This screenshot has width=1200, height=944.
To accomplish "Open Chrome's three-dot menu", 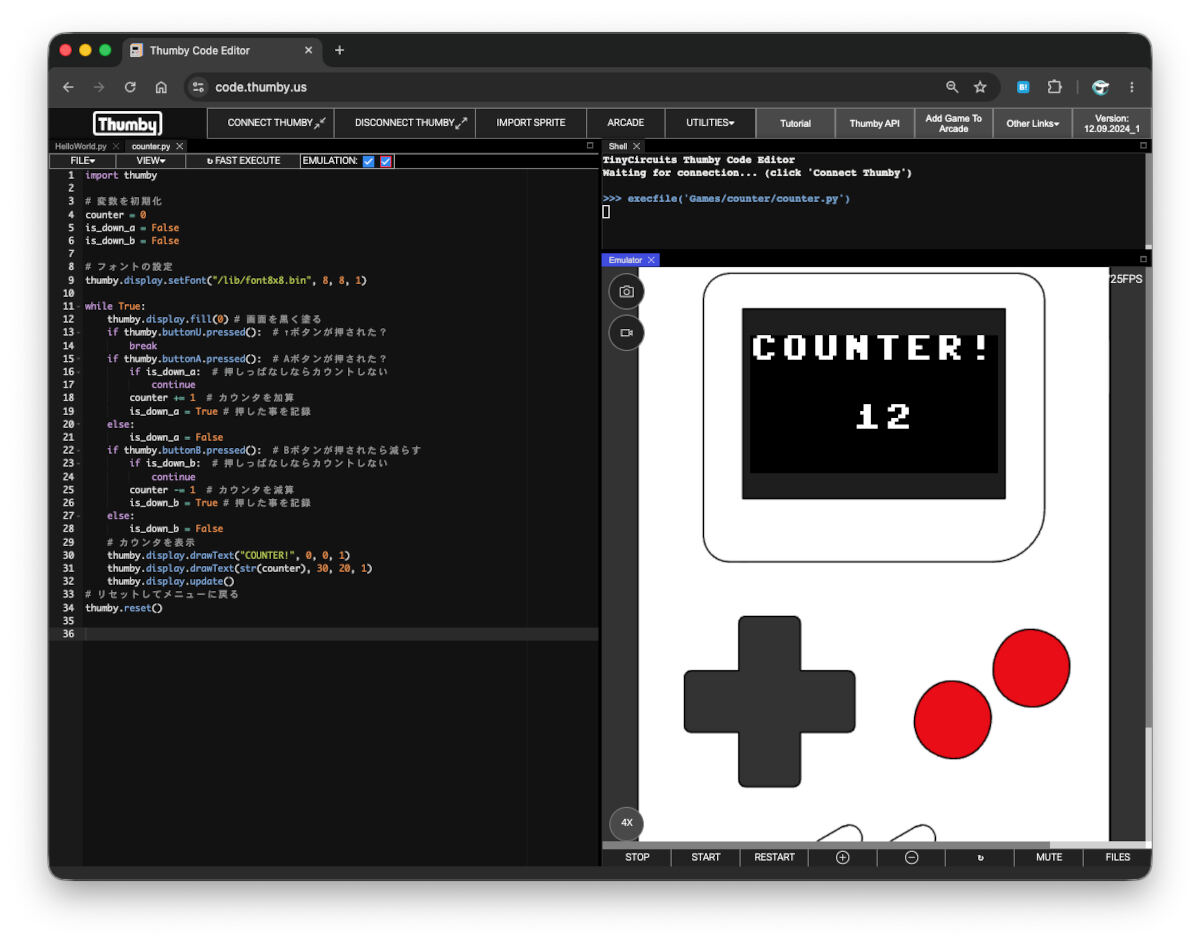I will click(1132, 87).
